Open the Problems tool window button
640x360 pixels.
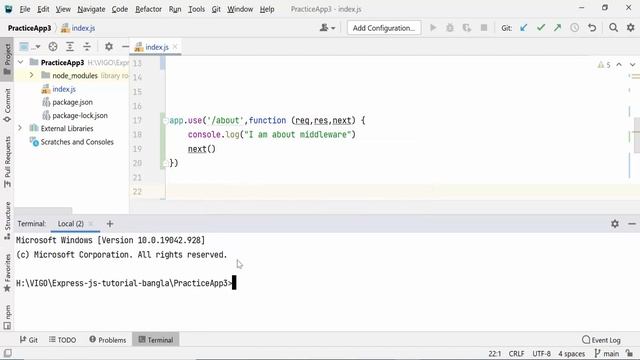tap(107, 340)
